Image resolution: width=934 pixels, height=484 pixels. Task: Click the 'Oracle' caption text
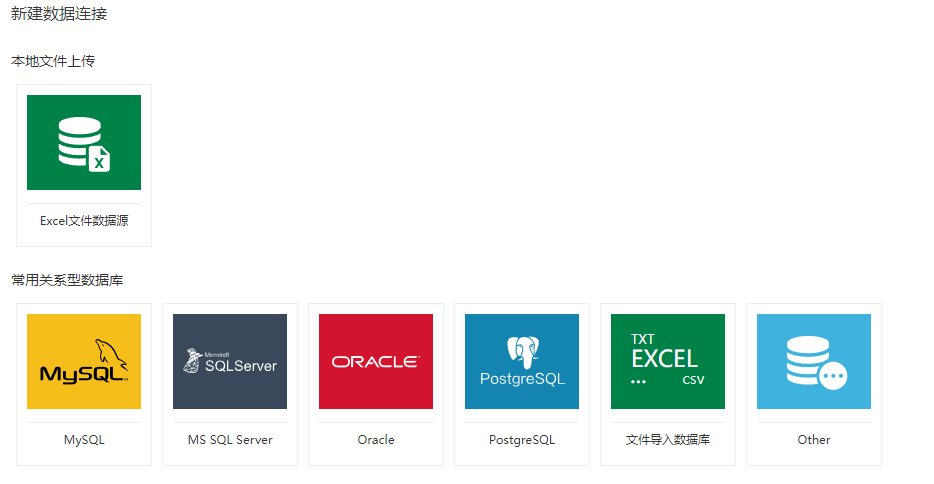[376, 440]
